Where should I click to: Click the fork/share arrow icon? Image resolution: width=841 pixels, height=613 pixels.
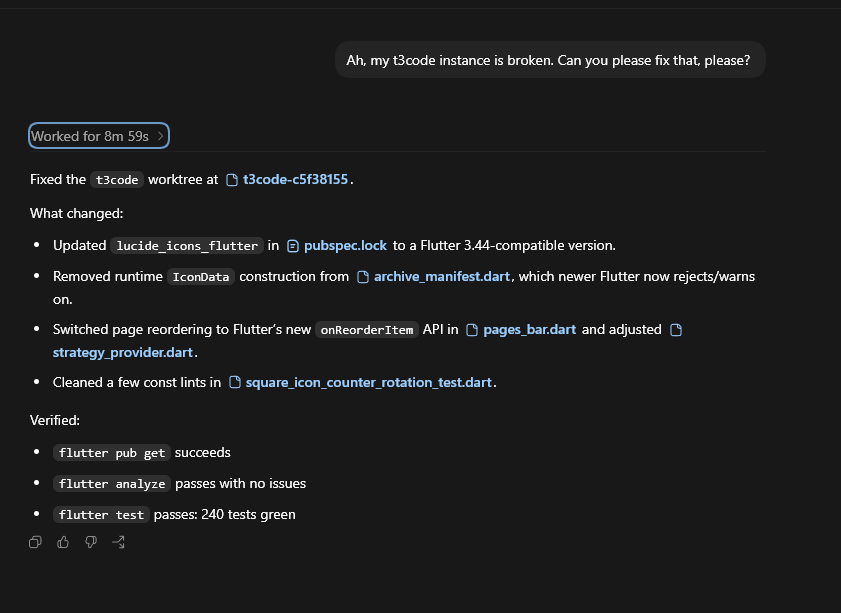pos(119,542)
